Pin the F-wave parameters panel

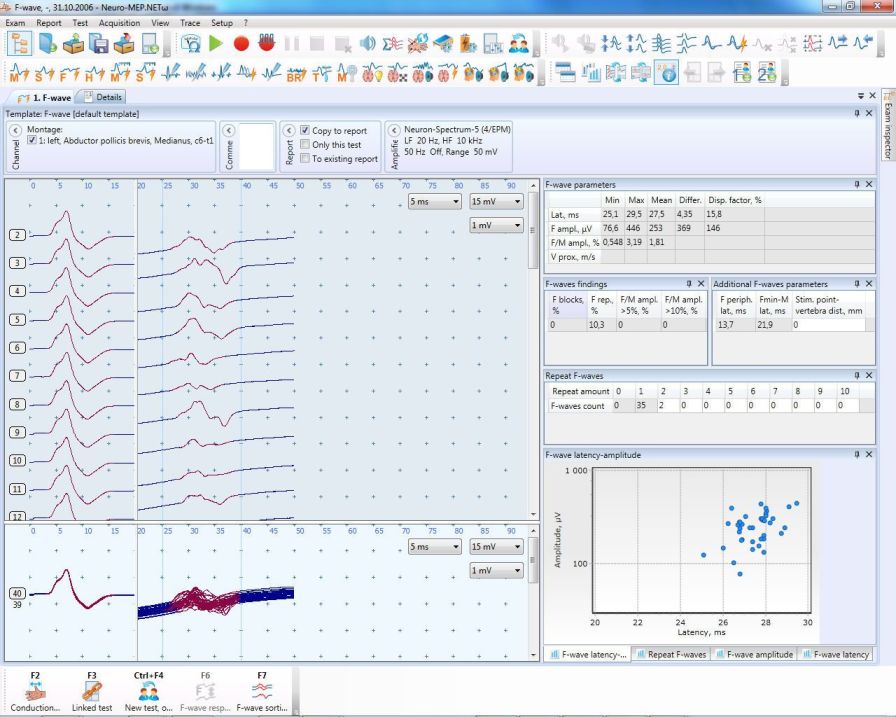[855, 184]
